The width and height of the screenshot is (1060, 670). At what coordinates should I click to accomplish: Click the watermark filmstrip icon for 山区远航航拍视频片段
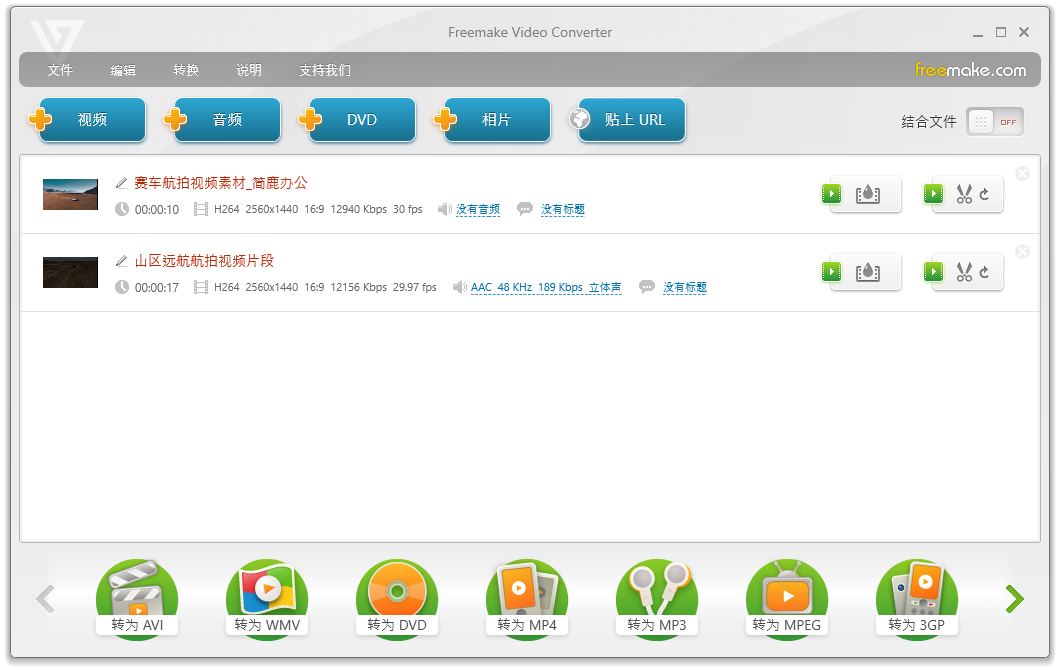[x=866, y=271]
